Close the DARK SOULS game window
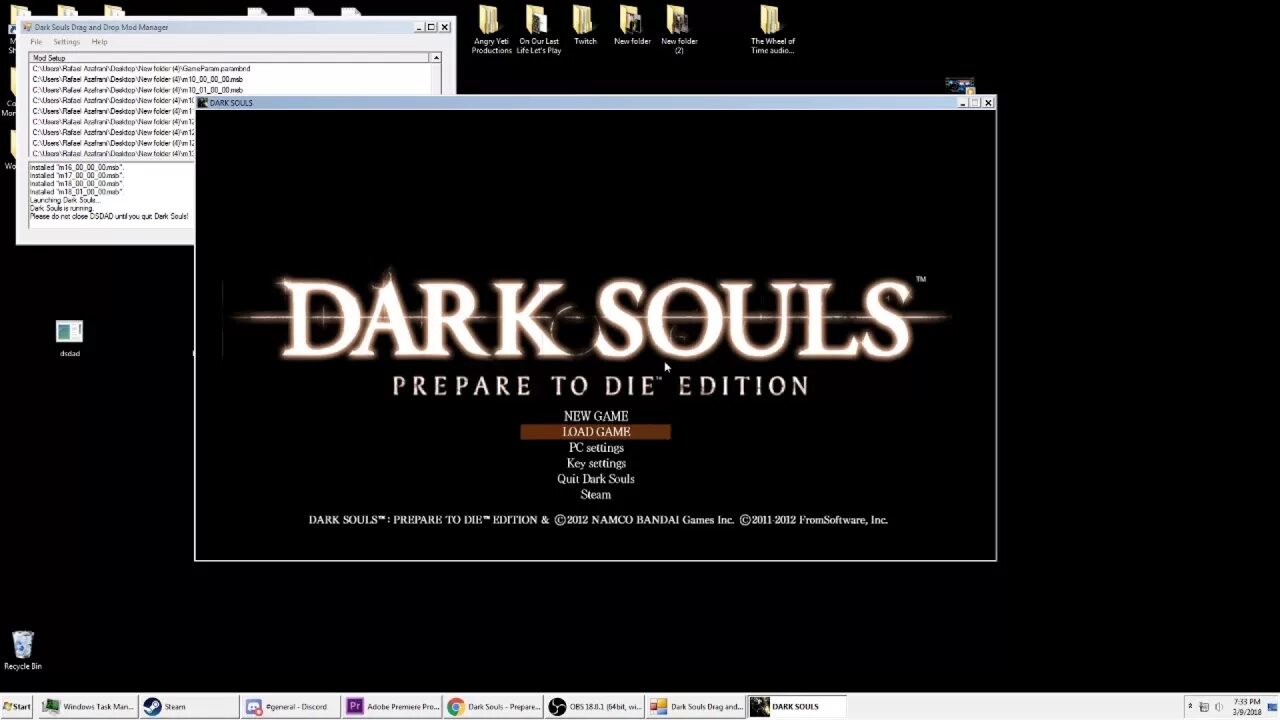The height and width of the screenshot is (720, 1280). [x=987, y=102]
